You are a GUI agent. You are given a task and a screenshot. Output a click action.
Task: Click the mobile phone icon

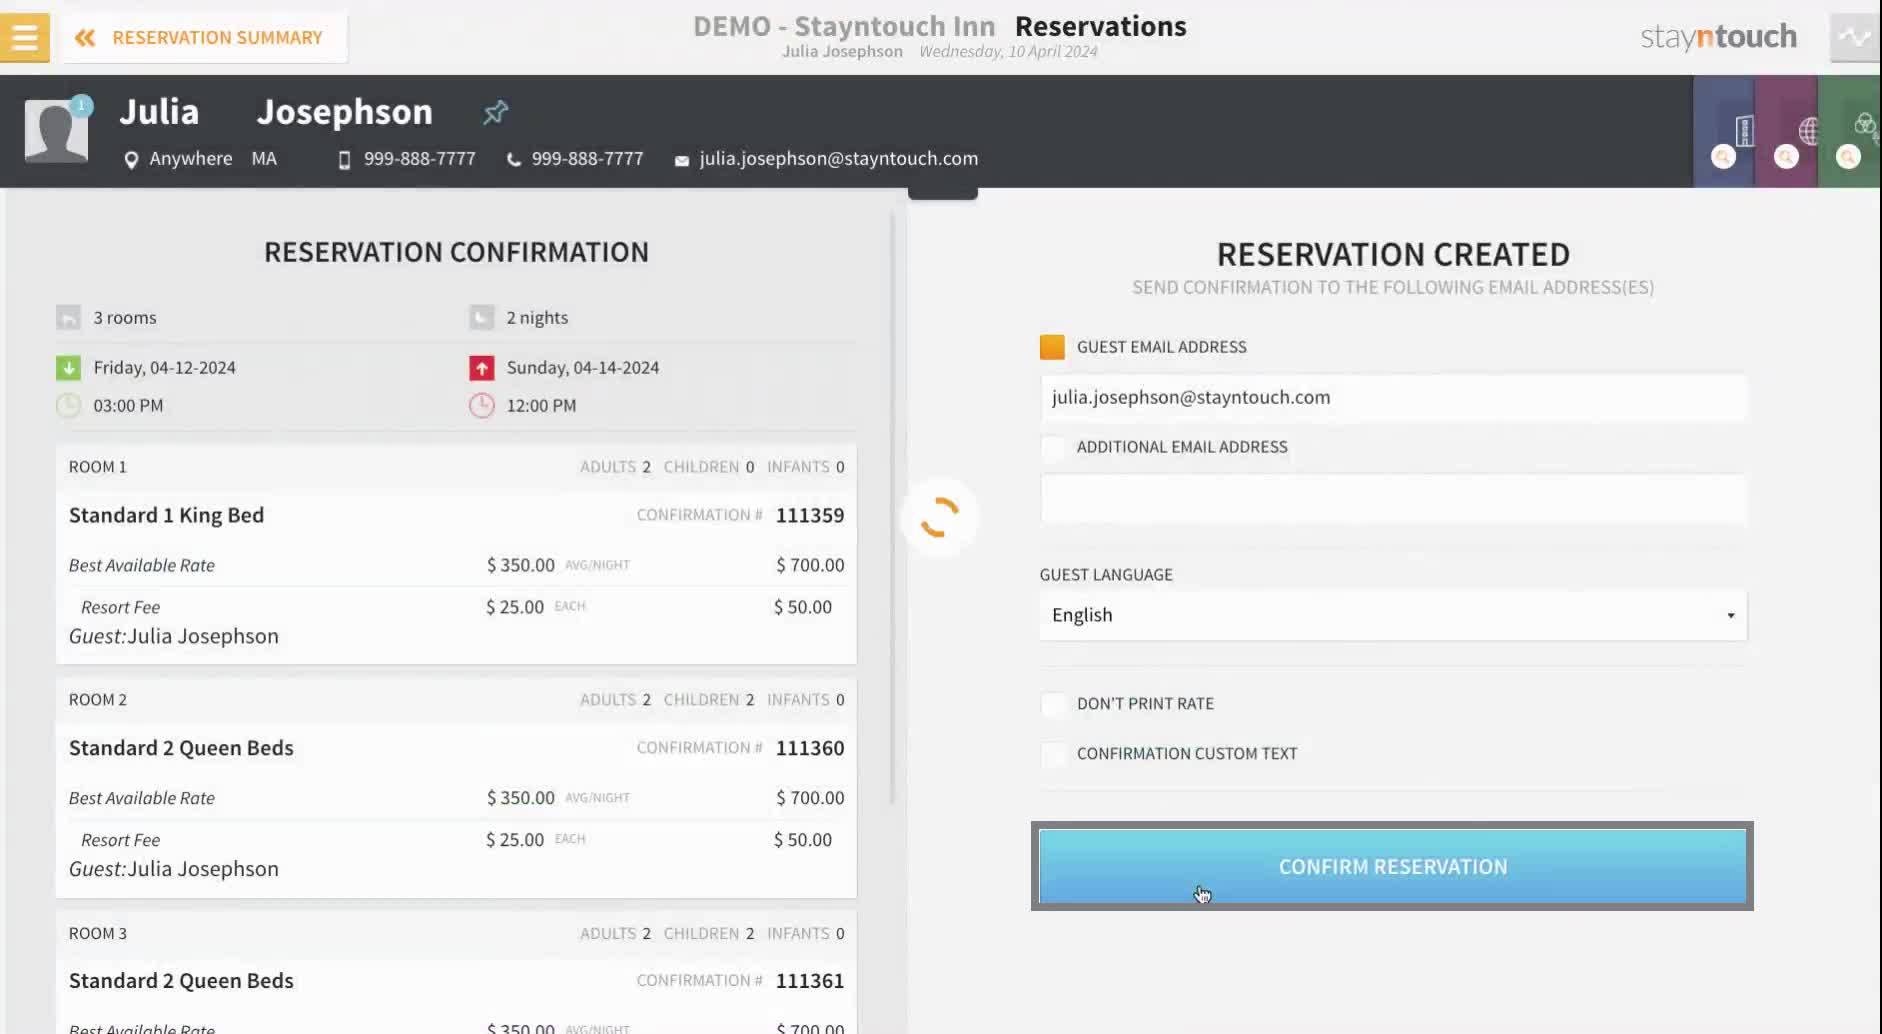coord(344,160)
